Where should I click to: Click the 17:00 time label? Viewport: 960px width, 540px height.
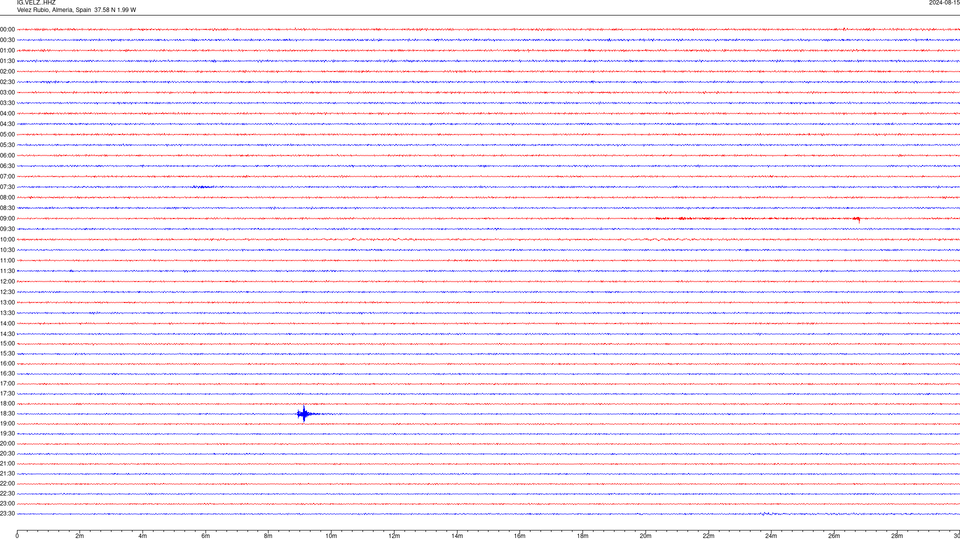pyautogui.click(x=7, y=384)
